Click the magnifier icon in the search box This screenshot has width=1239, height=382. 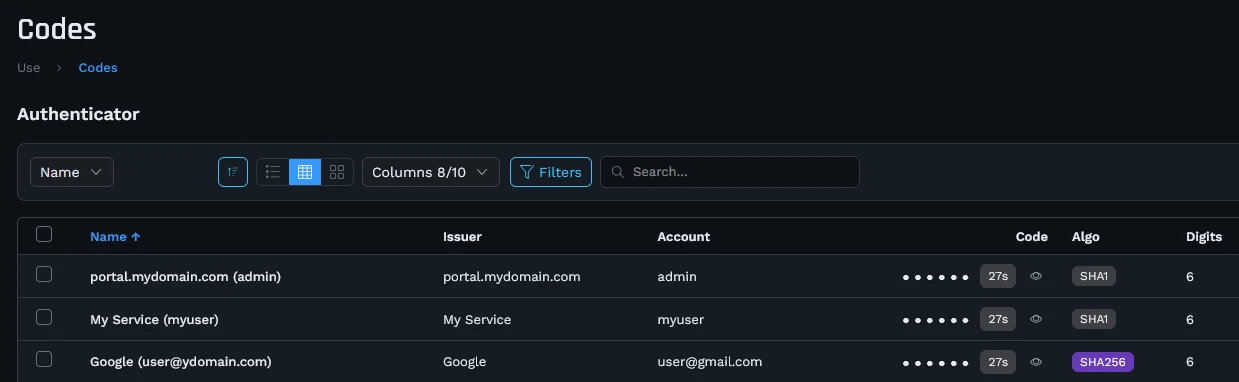tap(619, 172)
